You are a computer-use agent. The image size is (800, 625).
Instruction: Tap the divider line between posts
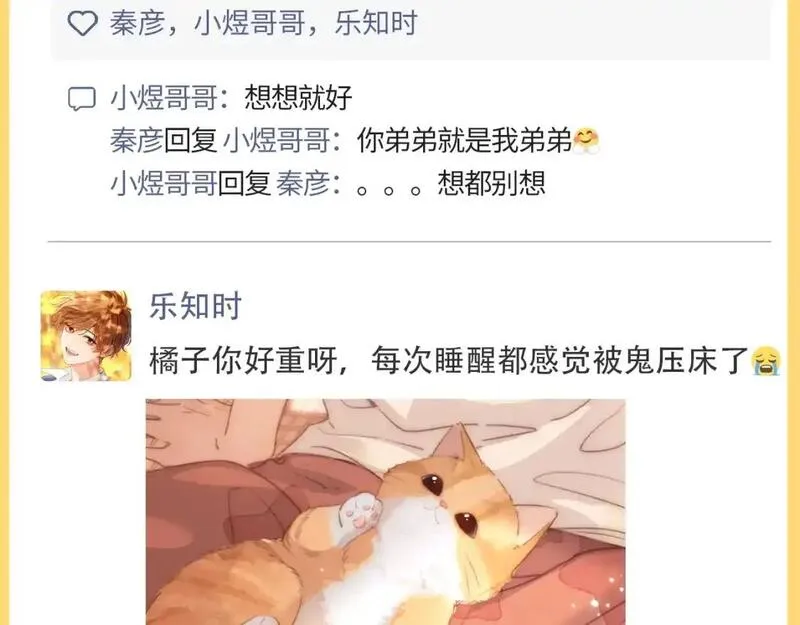coord(410,241)
